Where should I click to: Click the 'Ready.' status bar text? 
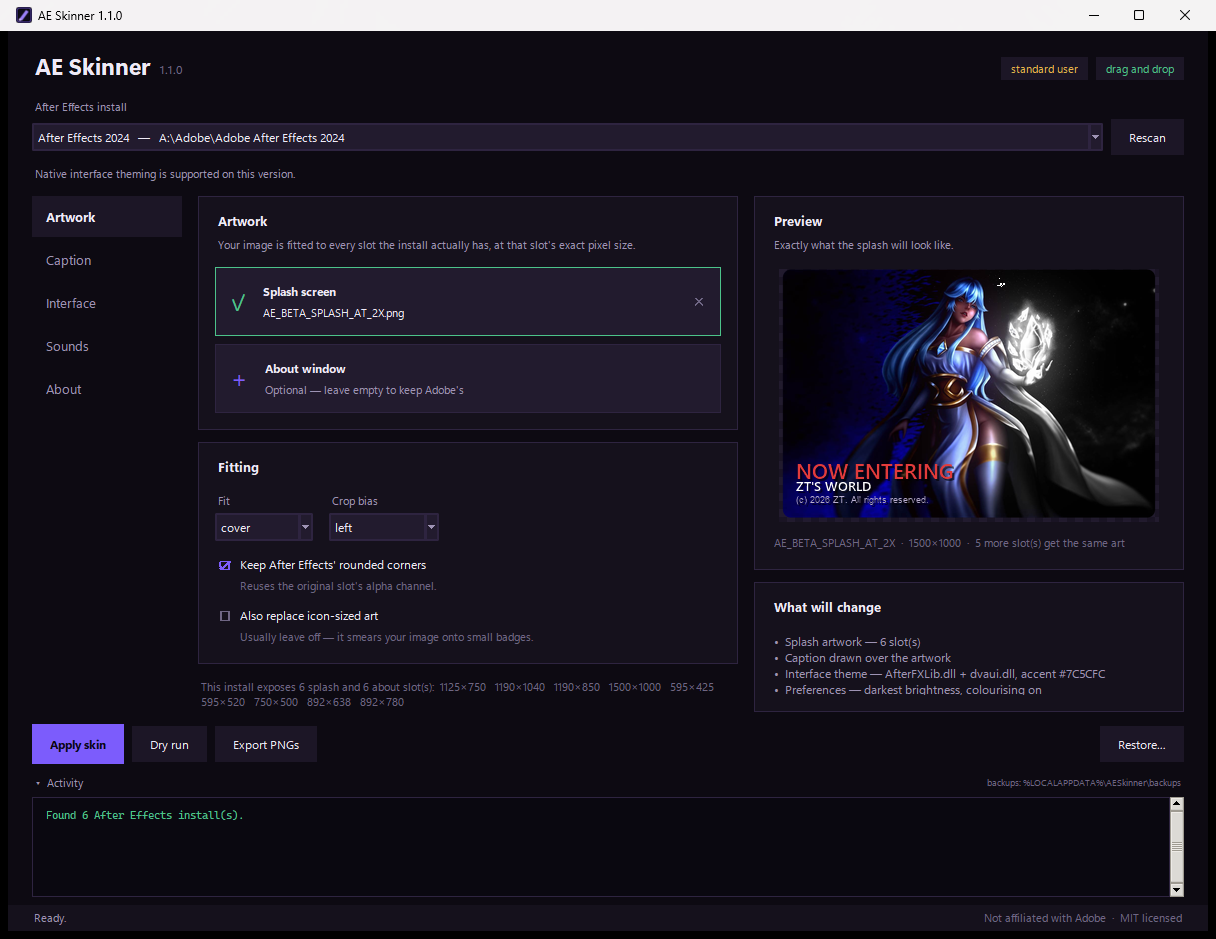(50, 918)
